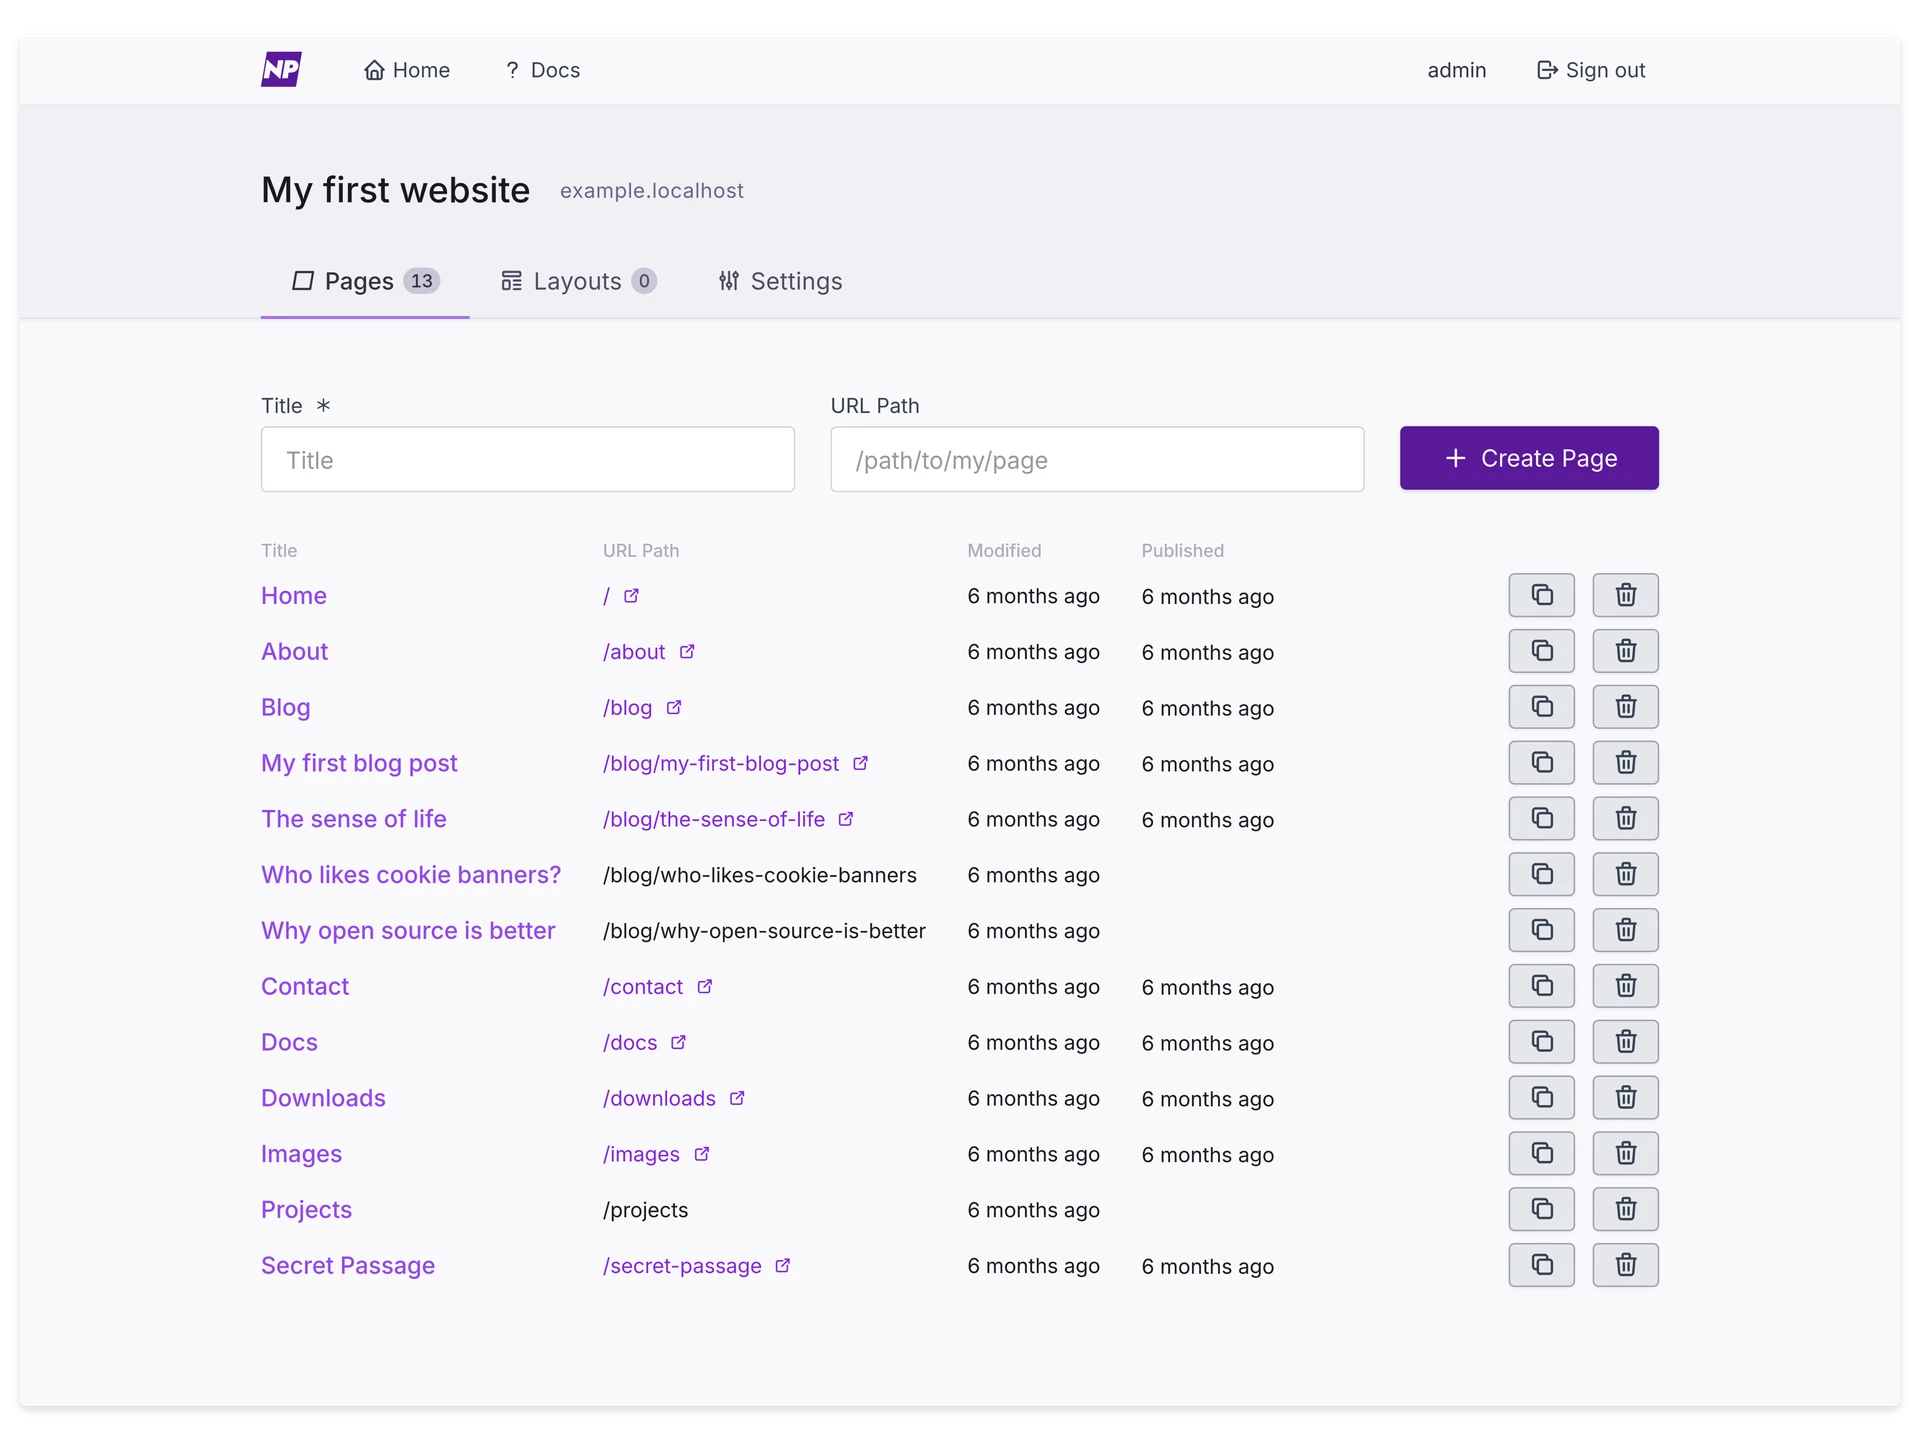Duplicate the Images page
The width and height of the screenshot is (1920, 1440).
tap(1541, 1154)
